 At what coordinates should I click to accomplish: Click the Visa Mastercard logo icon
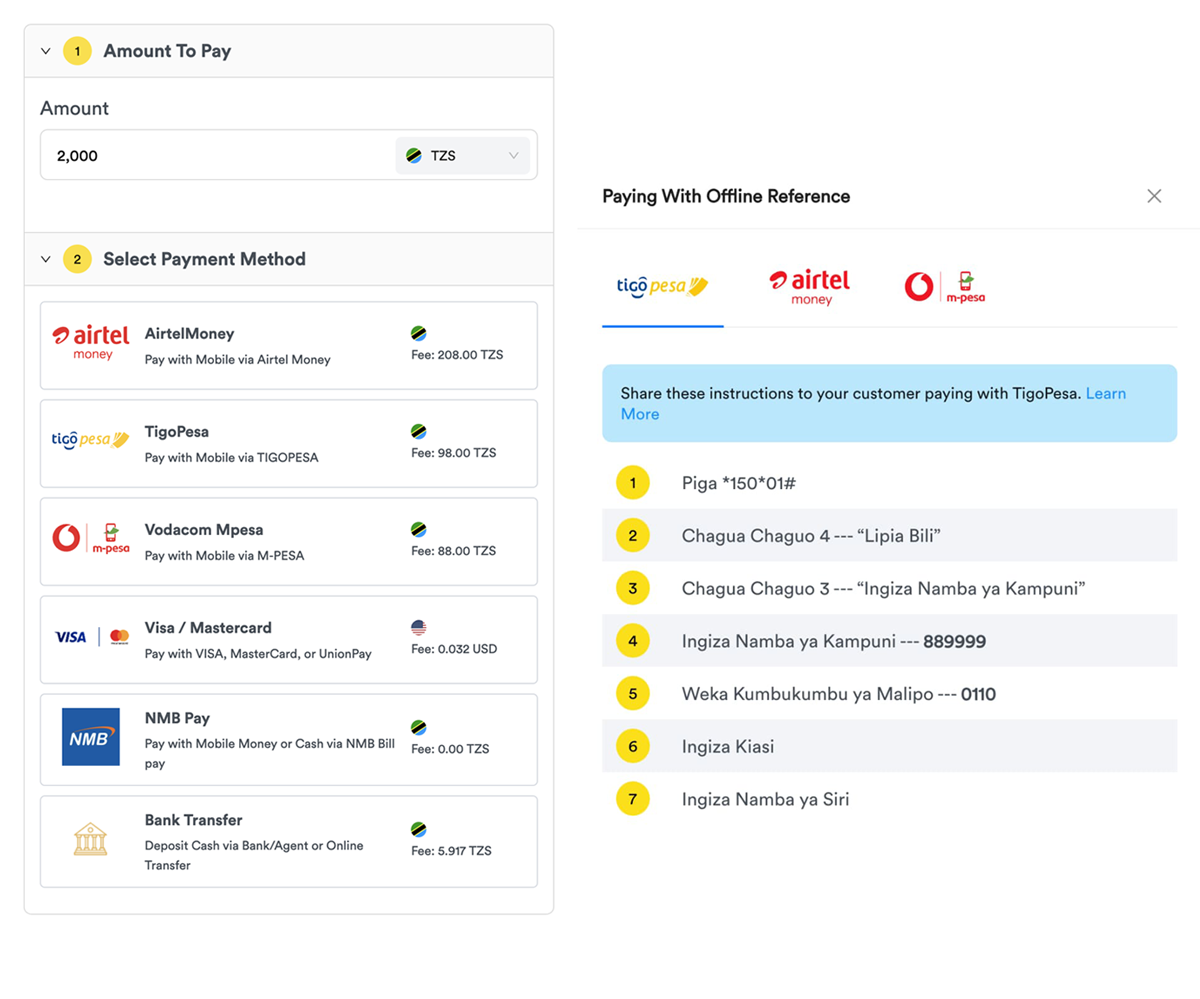click(x=92, y=637)
